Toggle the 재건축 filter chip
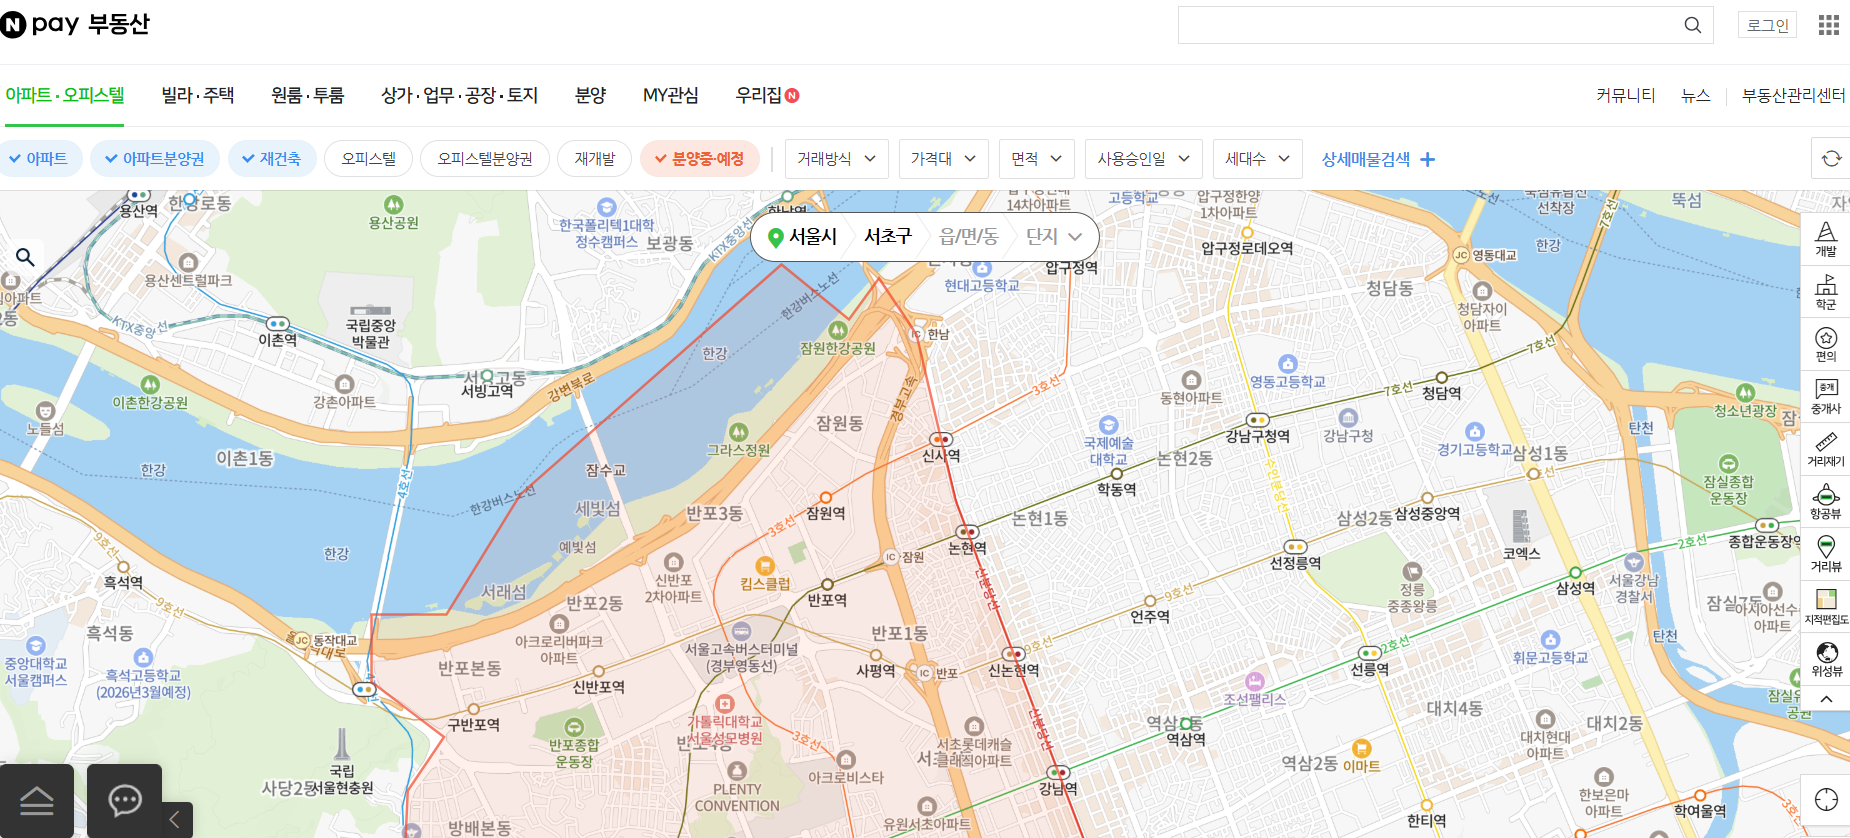 click(272, 159)
